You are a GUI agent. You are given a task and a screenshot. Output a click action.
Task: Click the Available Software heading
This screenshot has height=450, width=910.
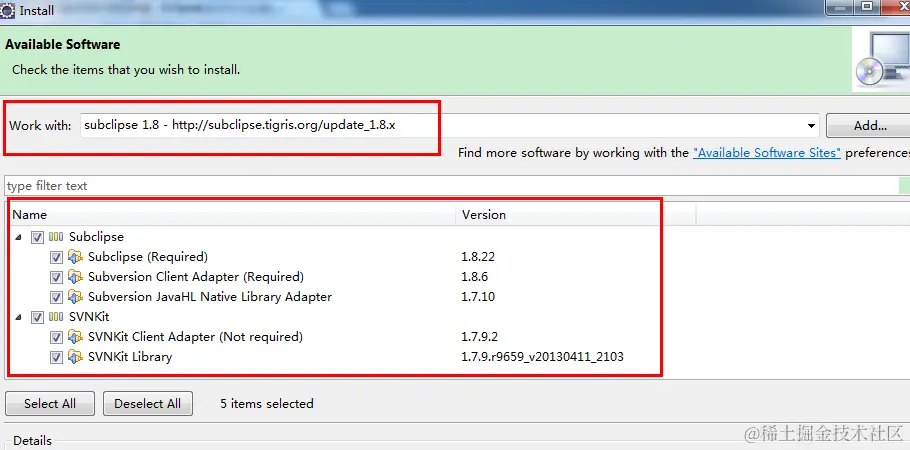pyautogui.click(x=63, y=44)
